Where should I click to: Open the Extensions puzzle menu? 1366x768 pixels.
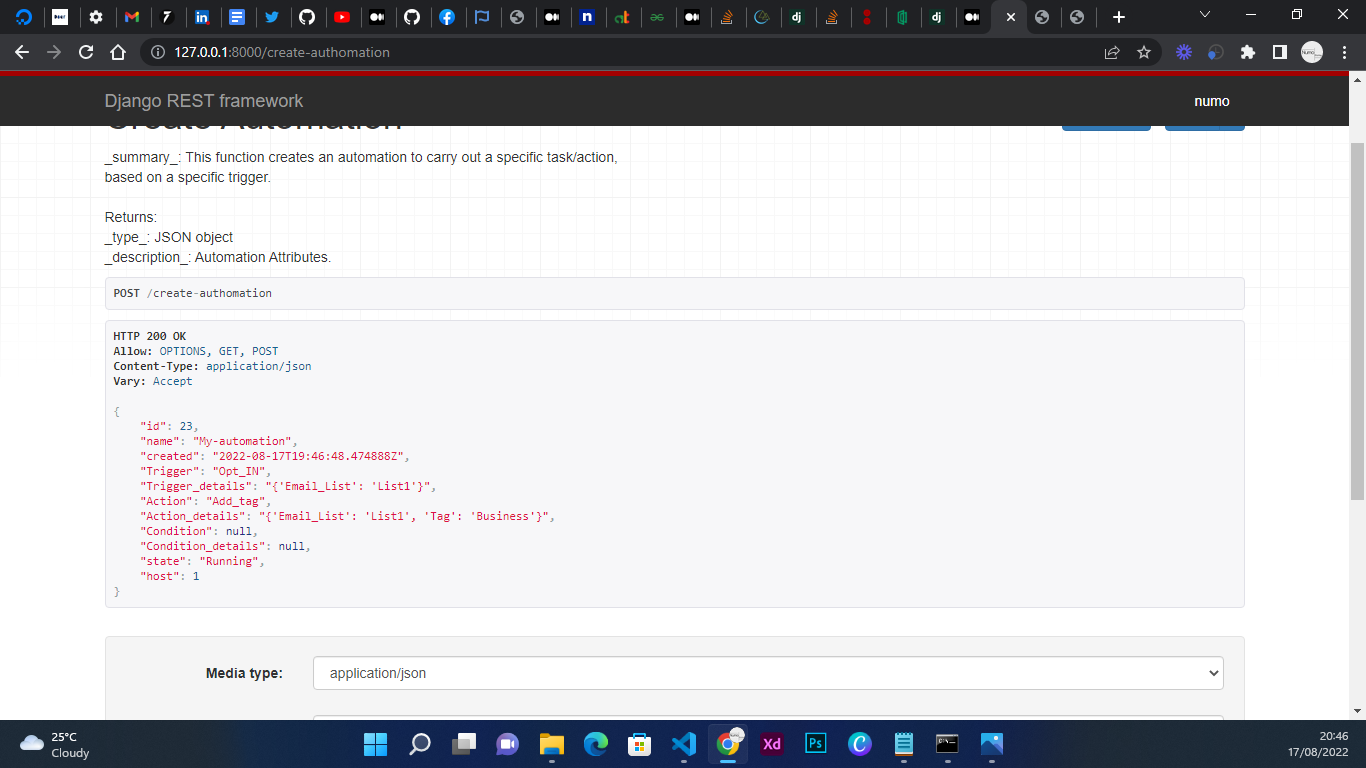[1247, 52]
